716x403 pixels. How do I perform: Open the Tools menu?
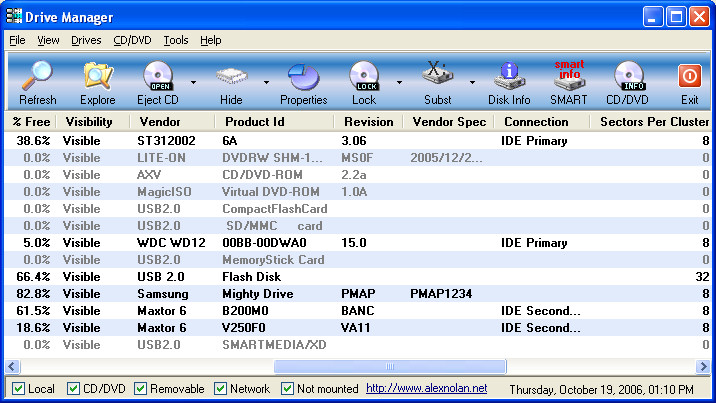[176, 40]
